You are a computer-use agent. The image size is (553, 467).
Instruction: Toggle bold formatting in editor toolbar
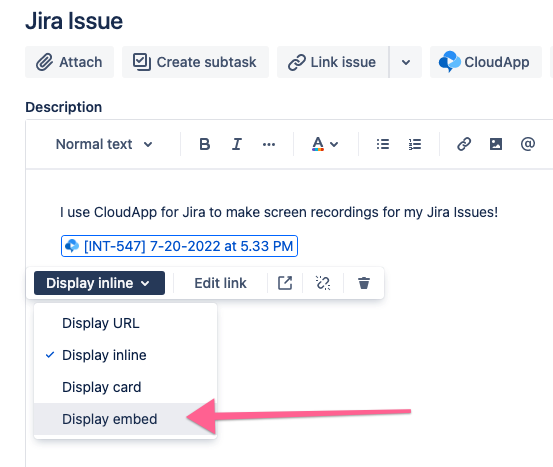pos(205,144)
